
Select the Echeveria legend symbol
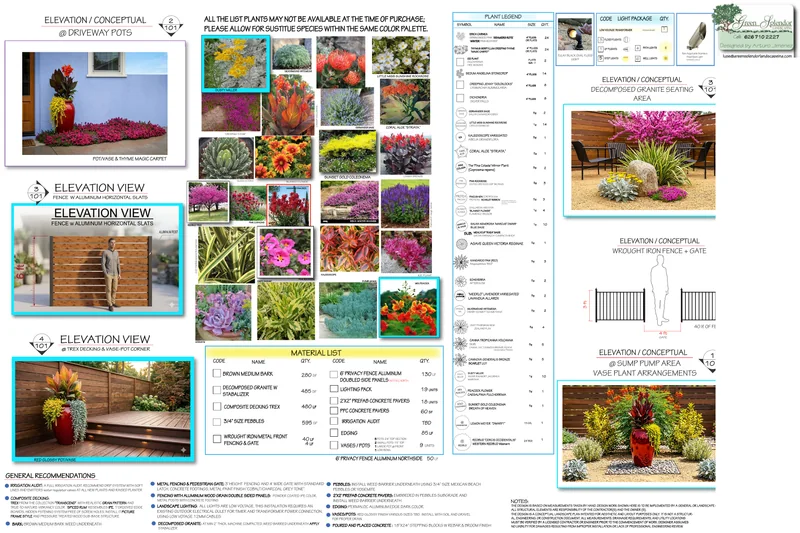(461, 281)
